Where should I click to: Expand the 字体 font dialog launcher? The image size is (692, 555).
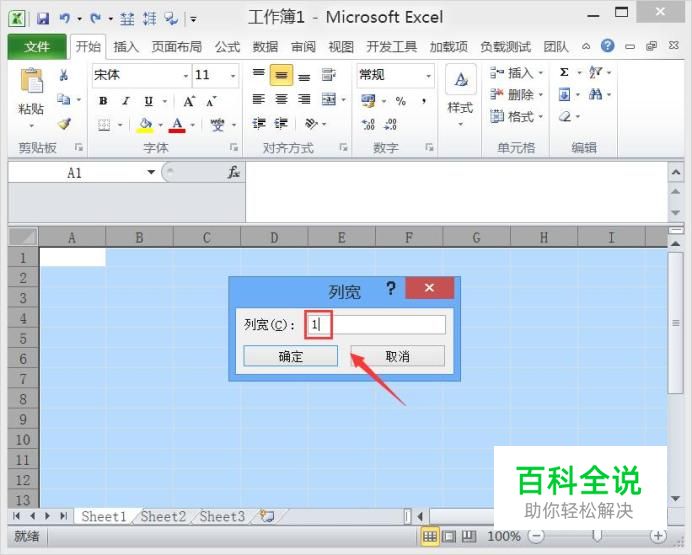[234, 147]
